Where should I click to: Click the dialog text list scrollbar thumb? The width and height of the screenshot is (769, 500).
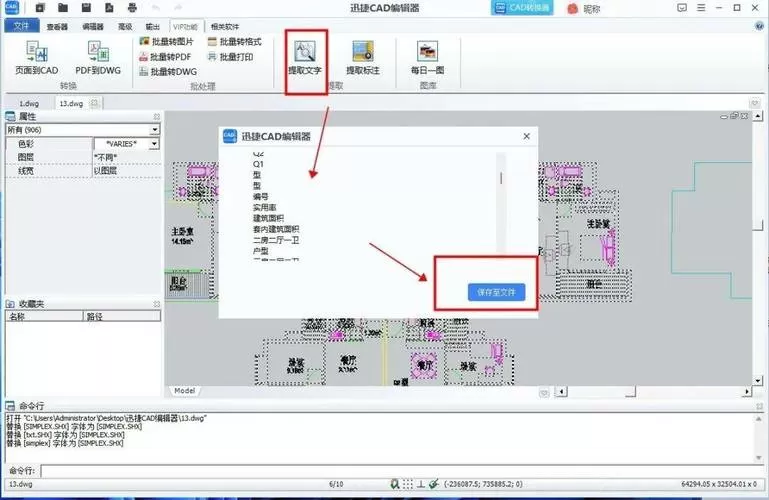pos(501,178)
